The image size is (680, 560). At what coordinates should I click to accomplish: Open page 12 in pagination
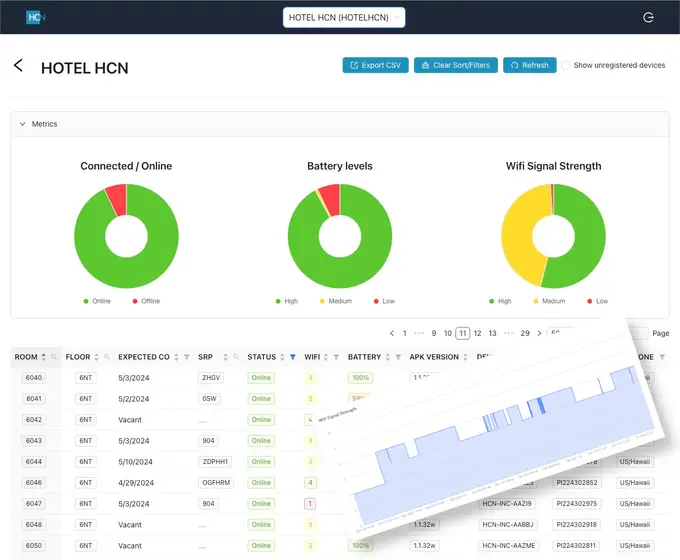click(x=477, y=333)
